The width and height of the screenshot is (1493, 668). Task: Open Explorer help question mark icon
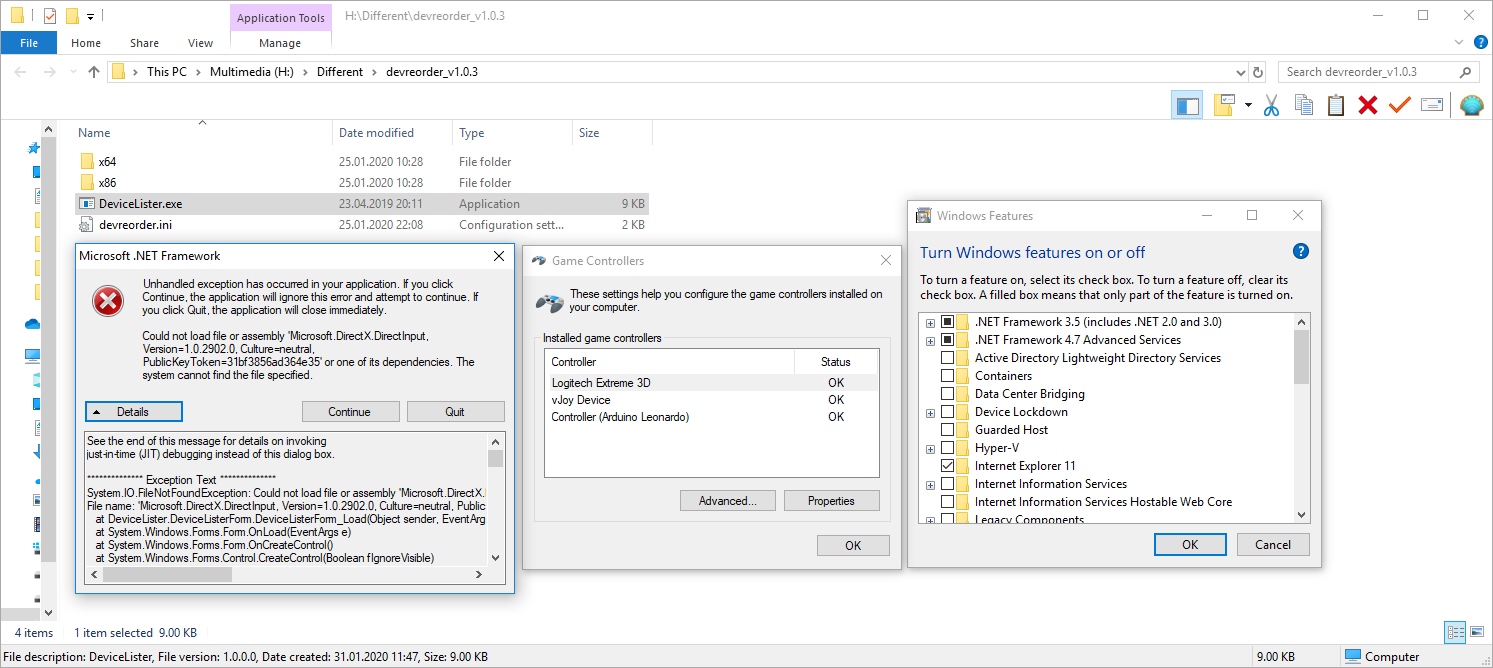tap(1481, 42)
